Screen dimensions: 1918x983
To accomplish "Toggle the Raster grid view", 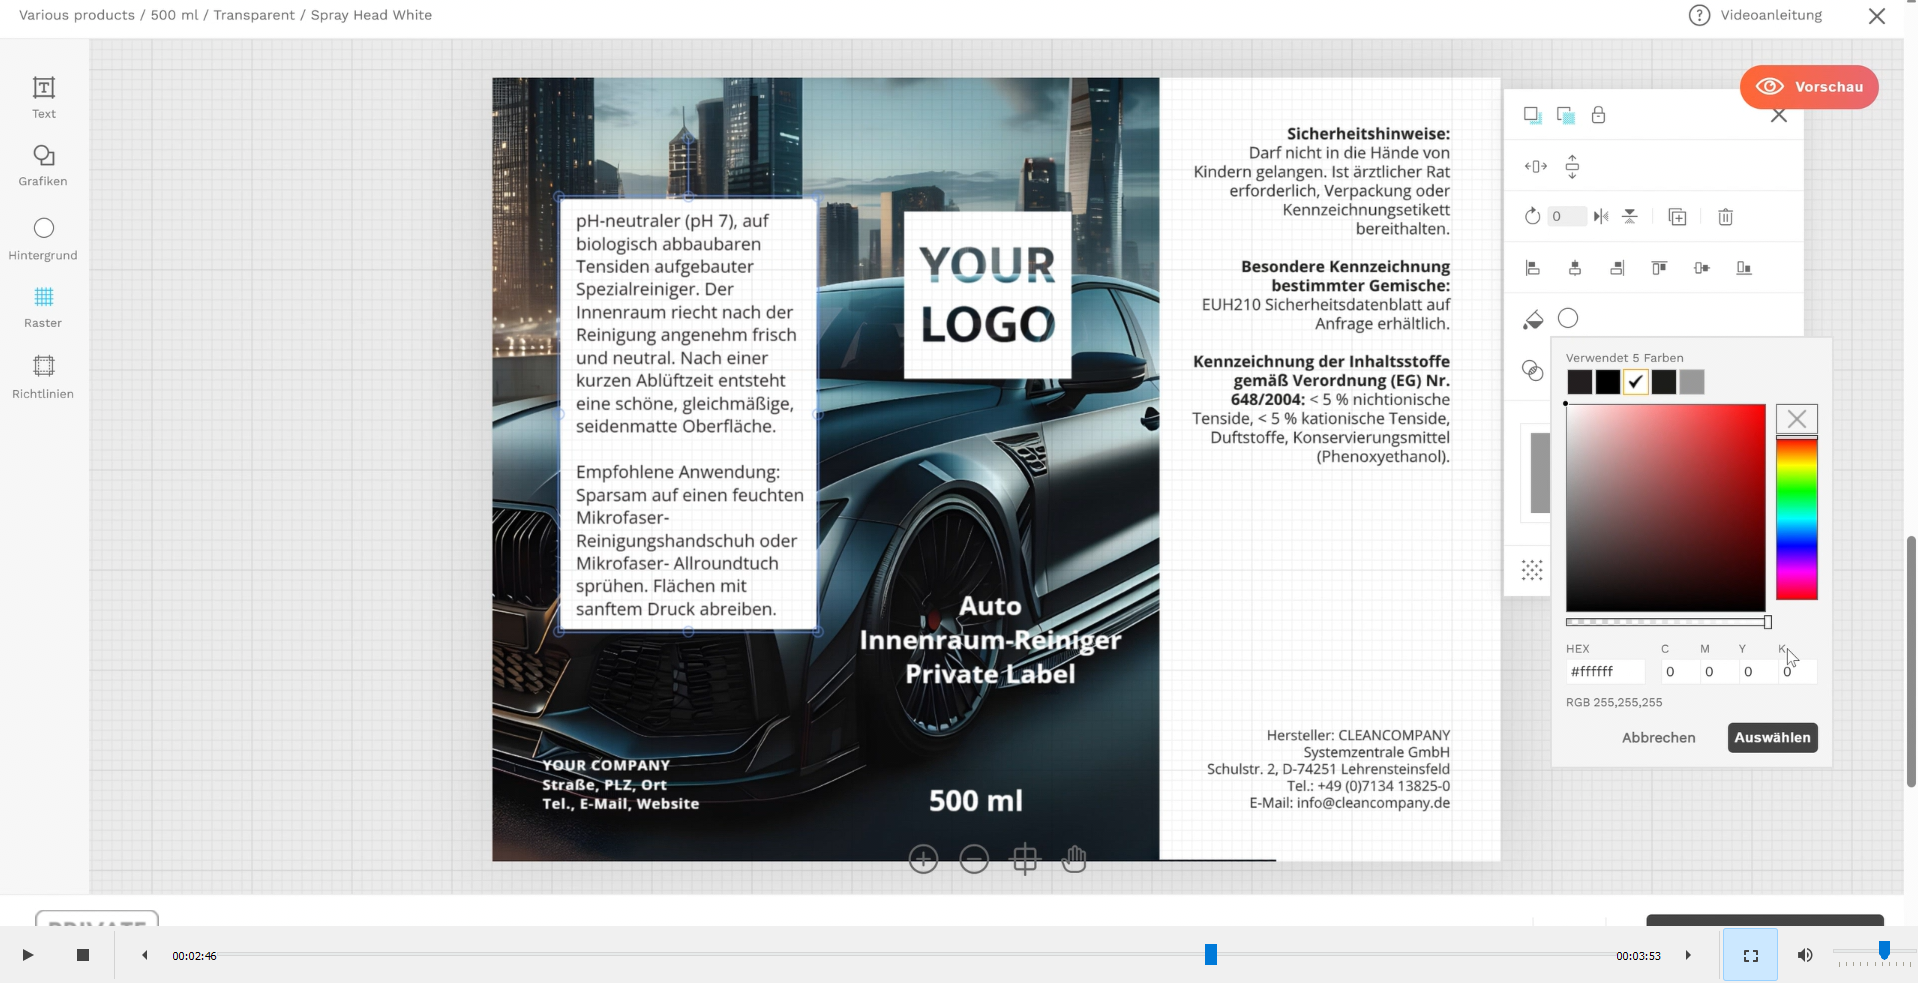I will tap(42, 306).
